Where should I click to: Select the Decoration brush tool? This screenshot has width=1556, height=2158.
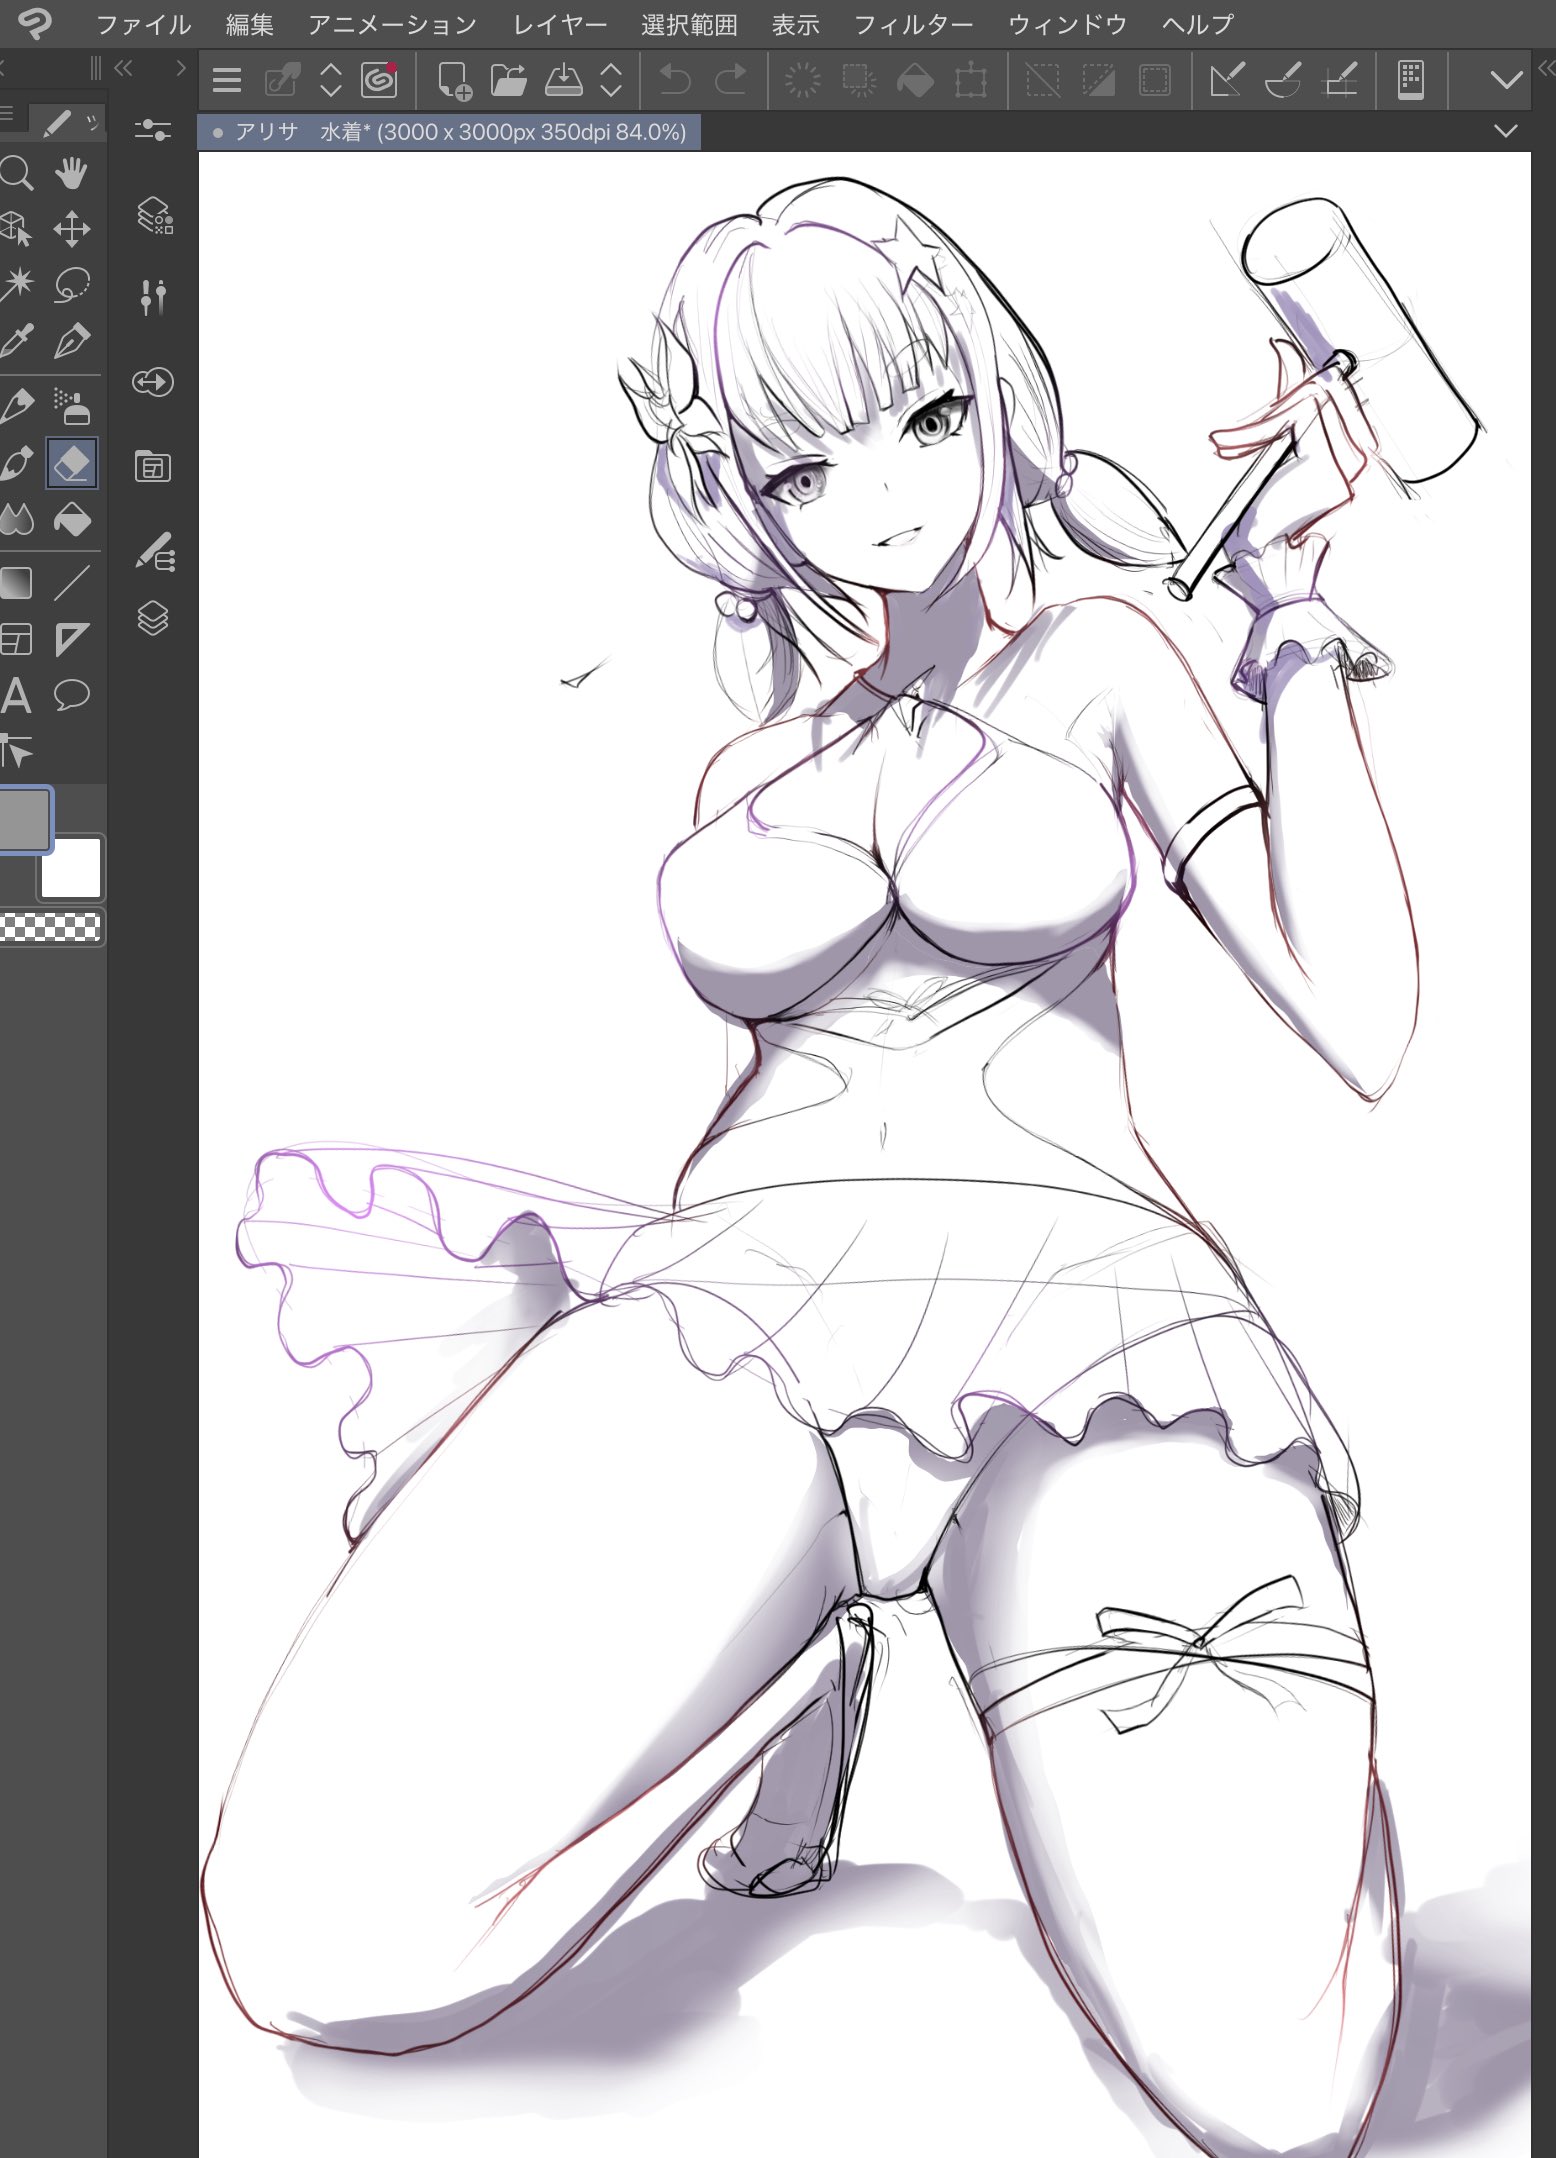(16, 464)
